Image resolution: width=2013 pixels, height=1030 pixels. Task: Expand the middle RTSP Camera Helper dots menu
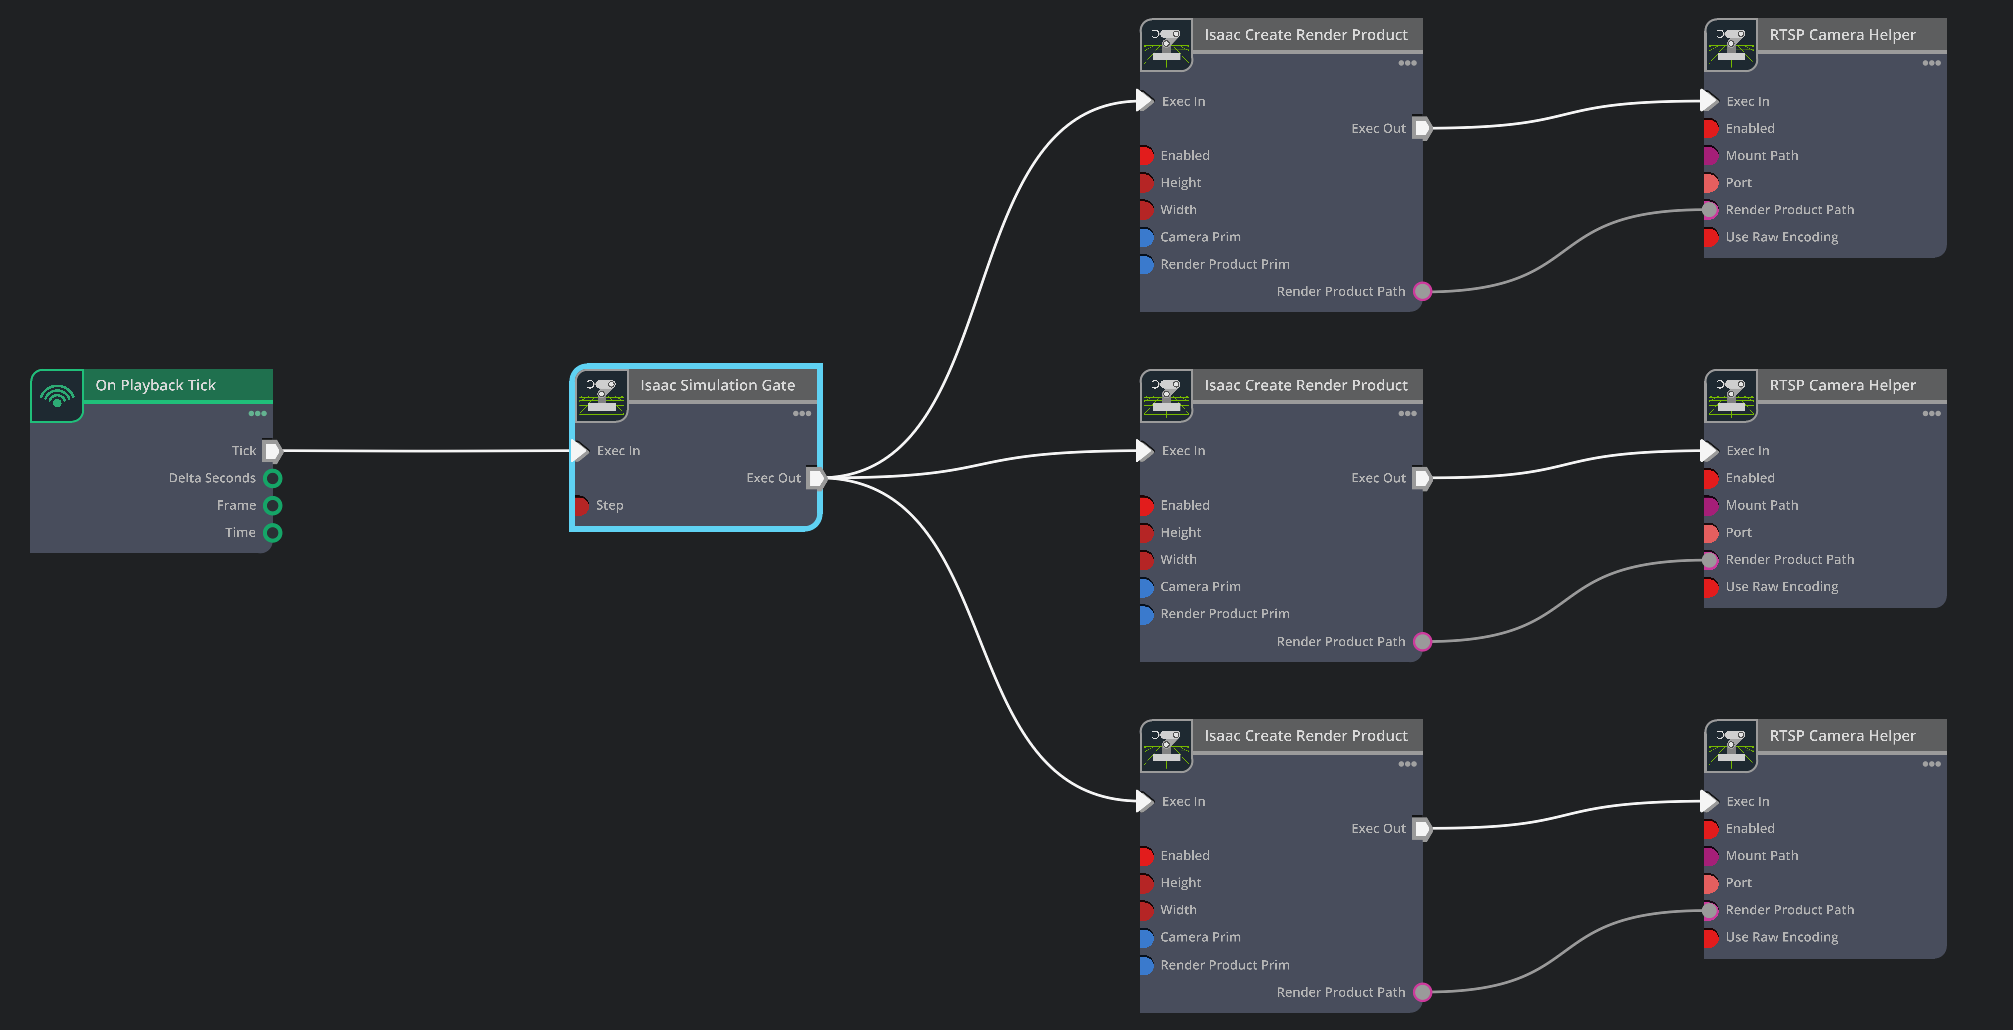pyautogui.click(x=1931, y=413)
